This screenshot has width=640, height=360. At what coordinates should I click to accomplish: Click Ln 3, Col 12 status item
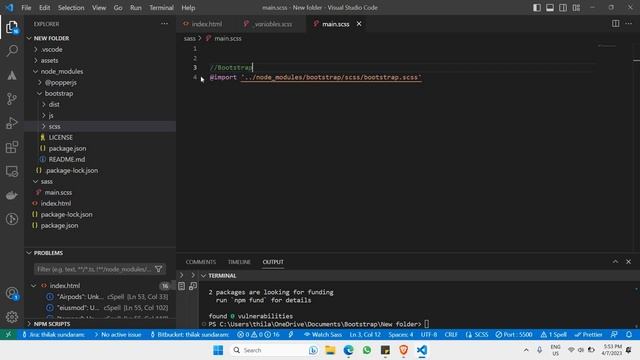coord(365,334)
